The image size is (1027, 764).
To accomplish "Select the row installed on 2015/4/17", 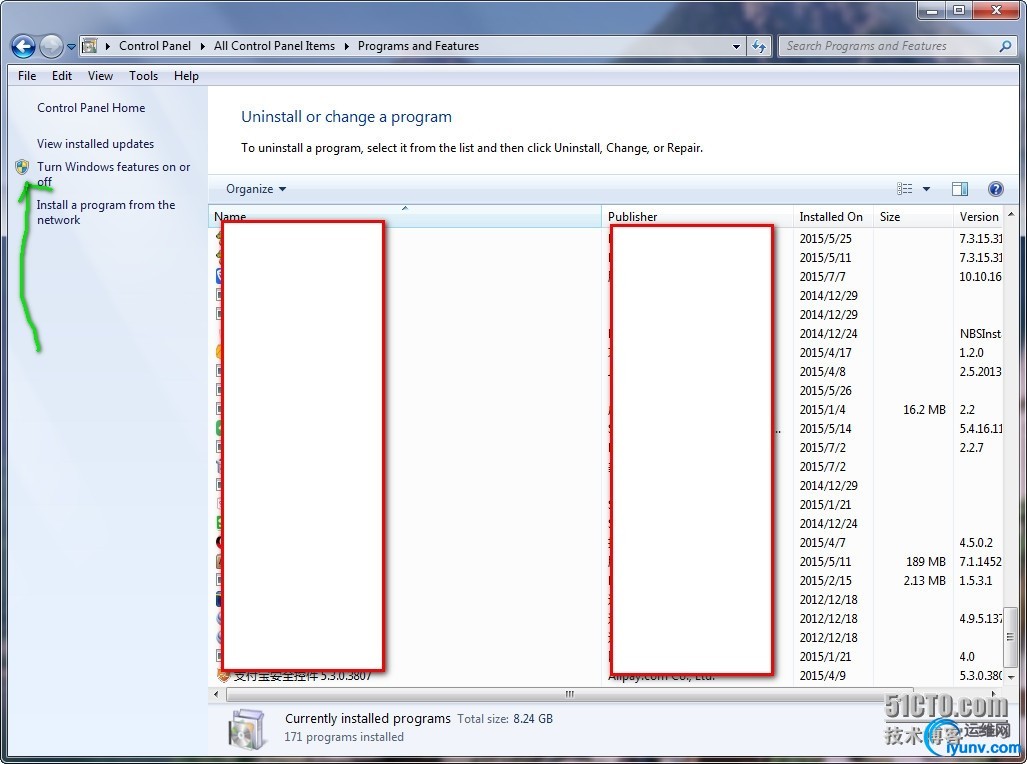I will point(606,353).
